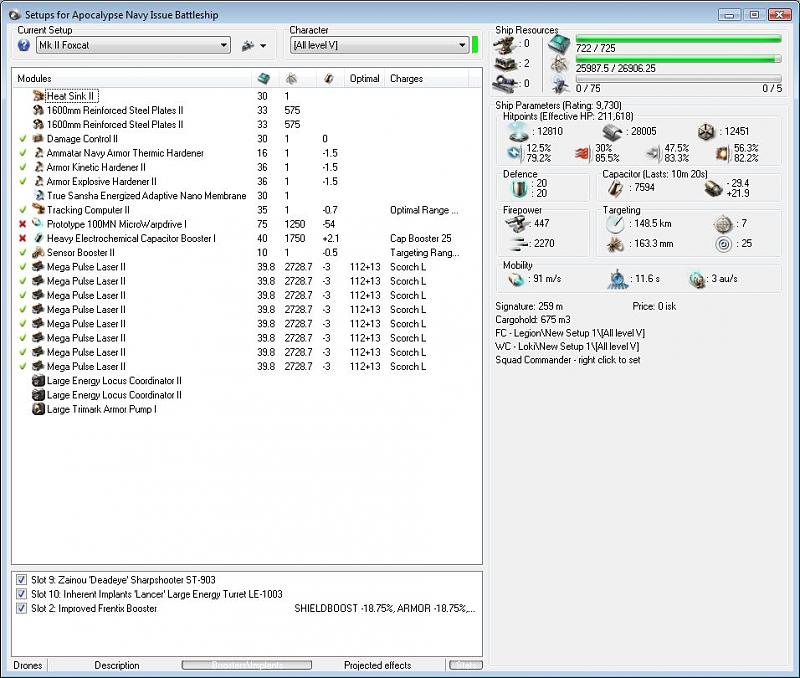
Task: Click the capacitor capacity icon beside 7594
Action: pos(615,188)
